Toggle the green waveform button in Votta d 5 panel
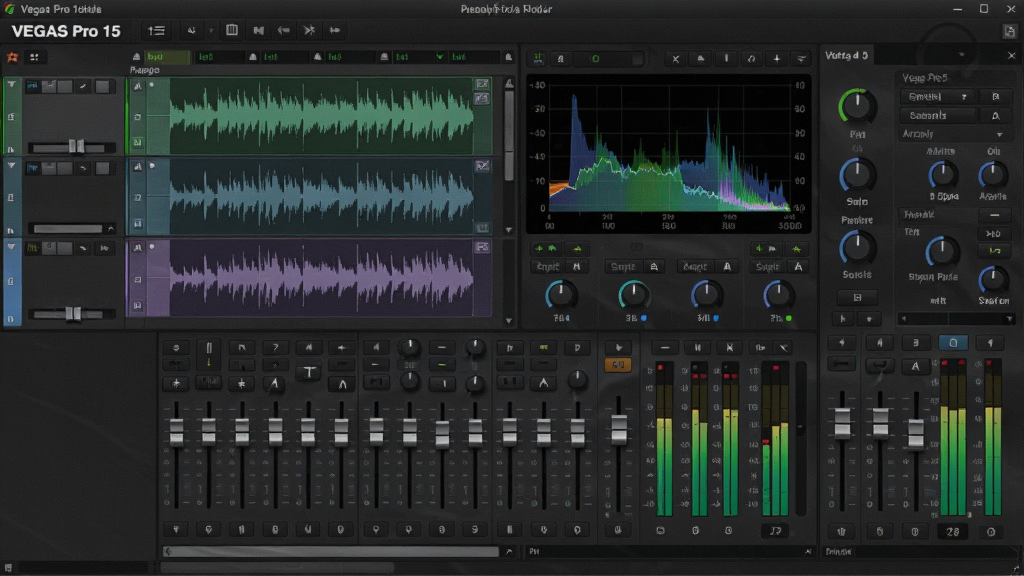The image size is (1024, 576). pyautogui.click(x=994, y=251)
